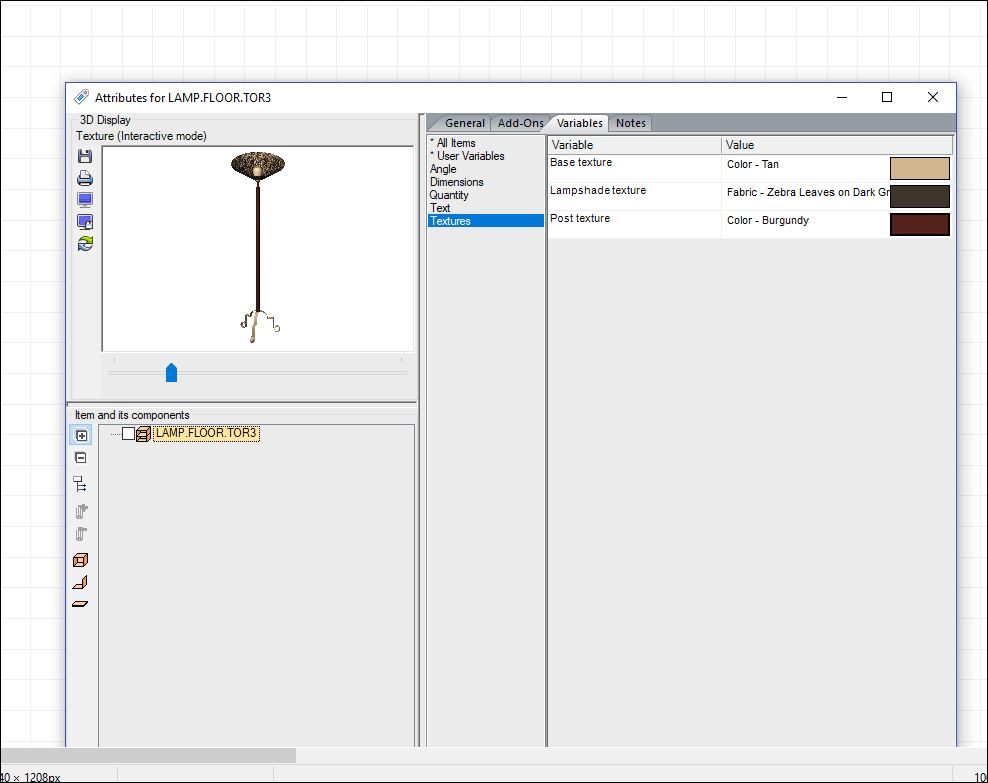This screenshot has width=988, height=783.
Task: Click the blue 3D display slider handle
Action: [x=171, y=373]
